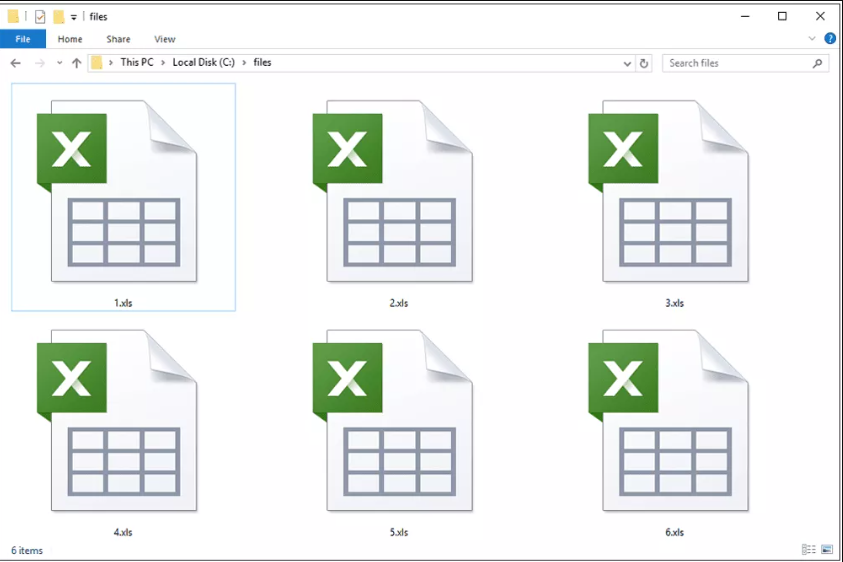The width and height of the screenshot is (843, 562).
Task: Switch to Details view in status bar
Action: click(x=809, y=549)
